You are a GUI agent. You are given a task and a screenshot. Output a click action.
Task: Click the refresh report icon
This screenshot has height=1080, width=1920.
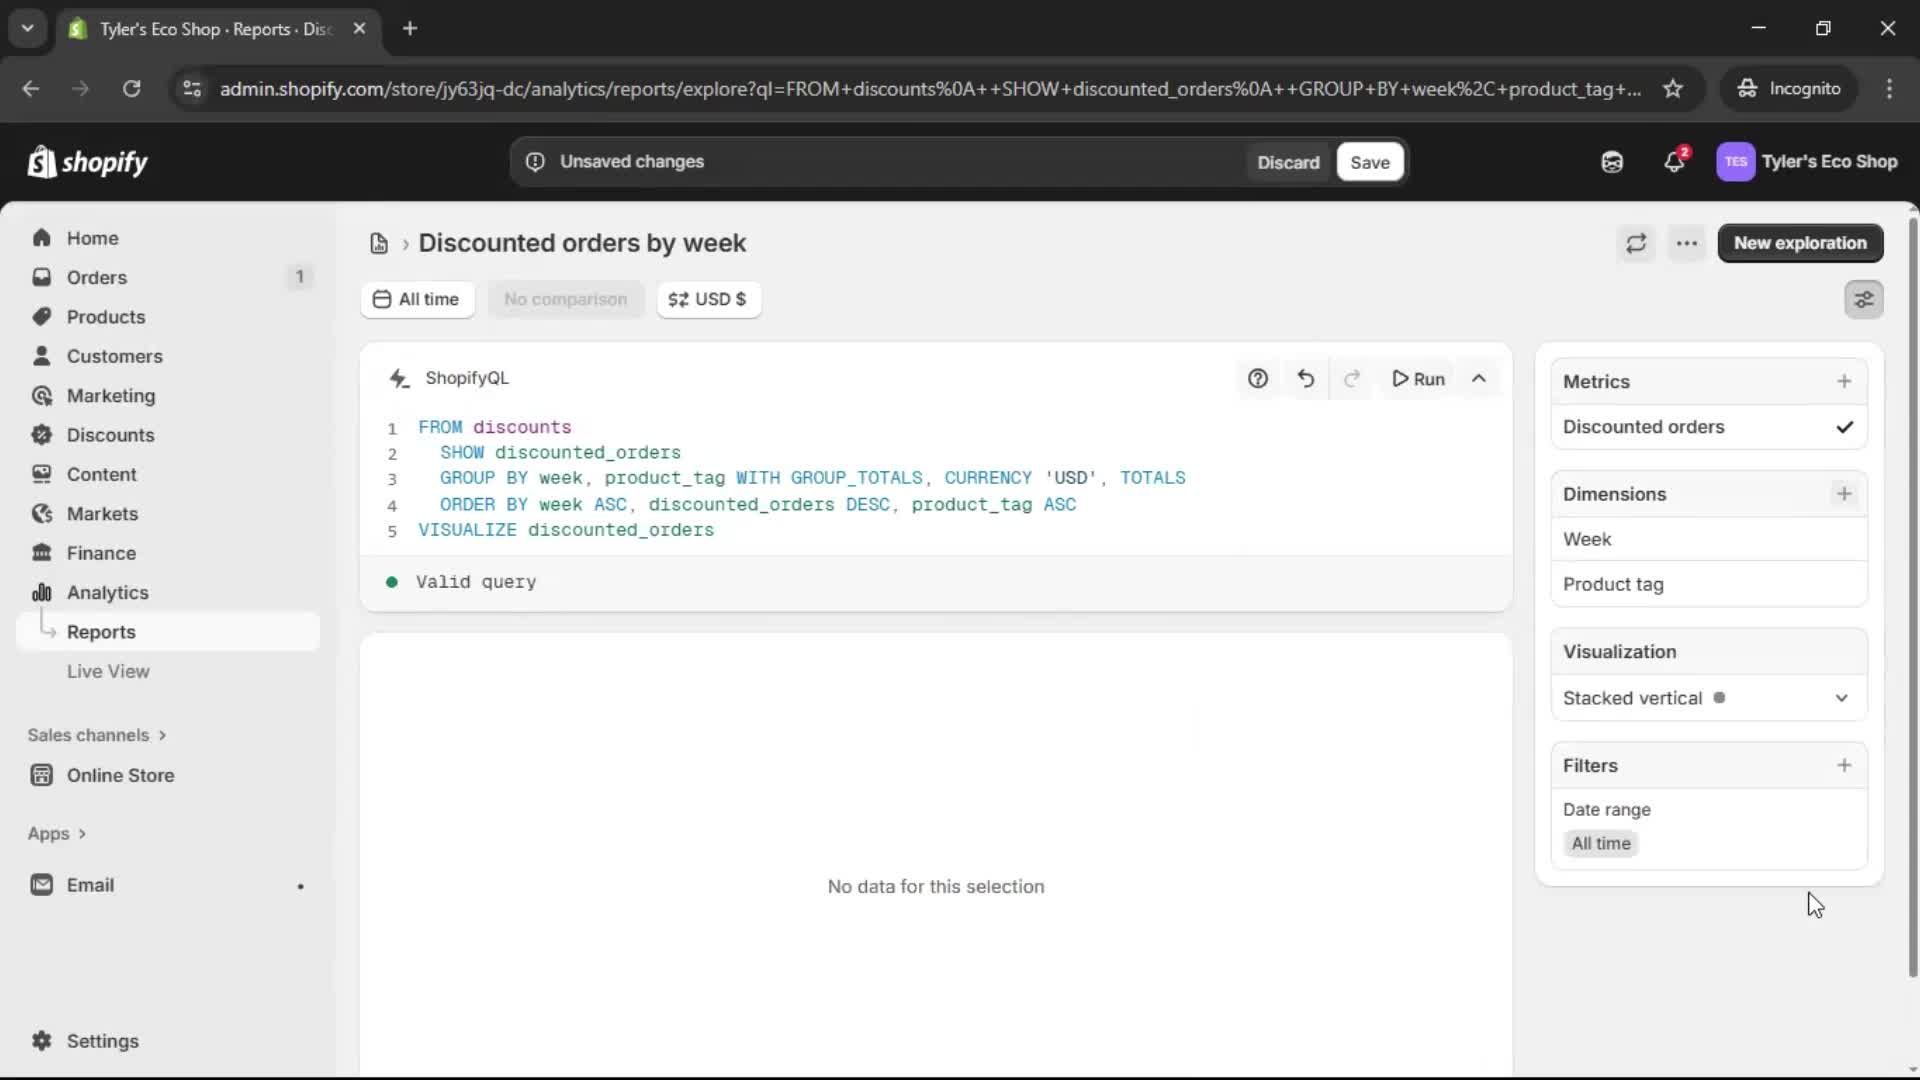1636,243
